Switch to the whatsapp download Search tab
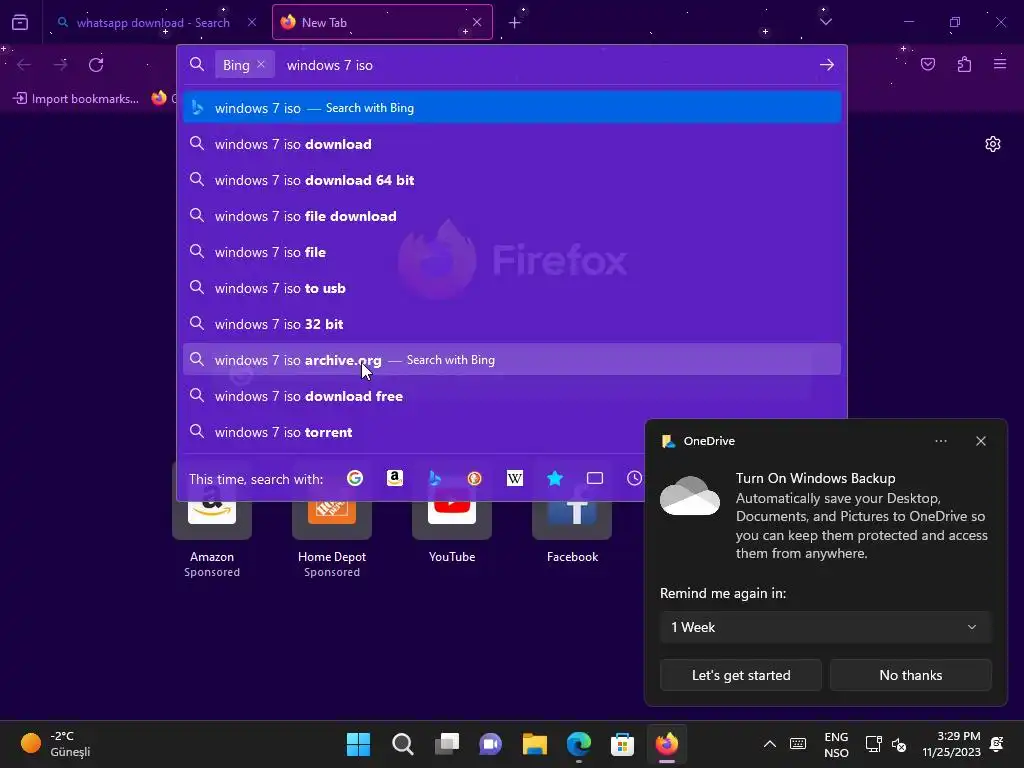Viewport: 1024px width, 768px height. (x=153, y=22)
